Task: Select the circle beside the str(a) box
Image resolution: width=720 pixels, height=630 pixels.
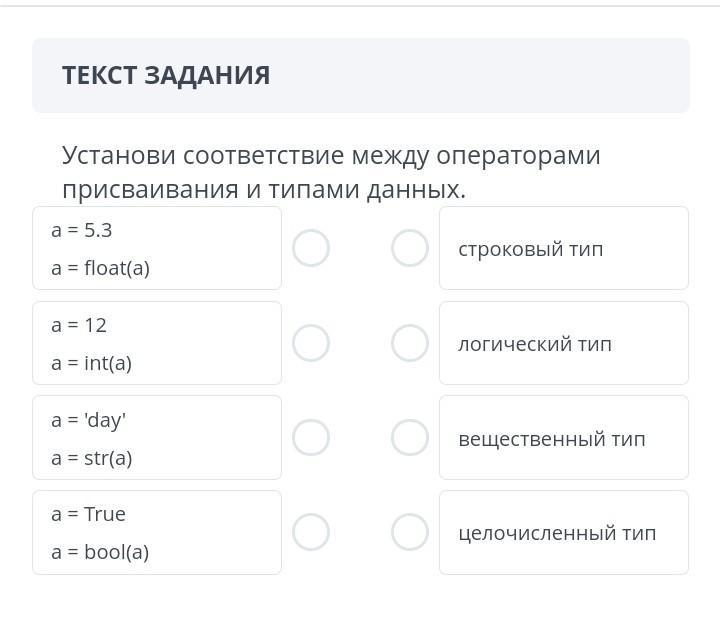Action: (x=311, y=437)
